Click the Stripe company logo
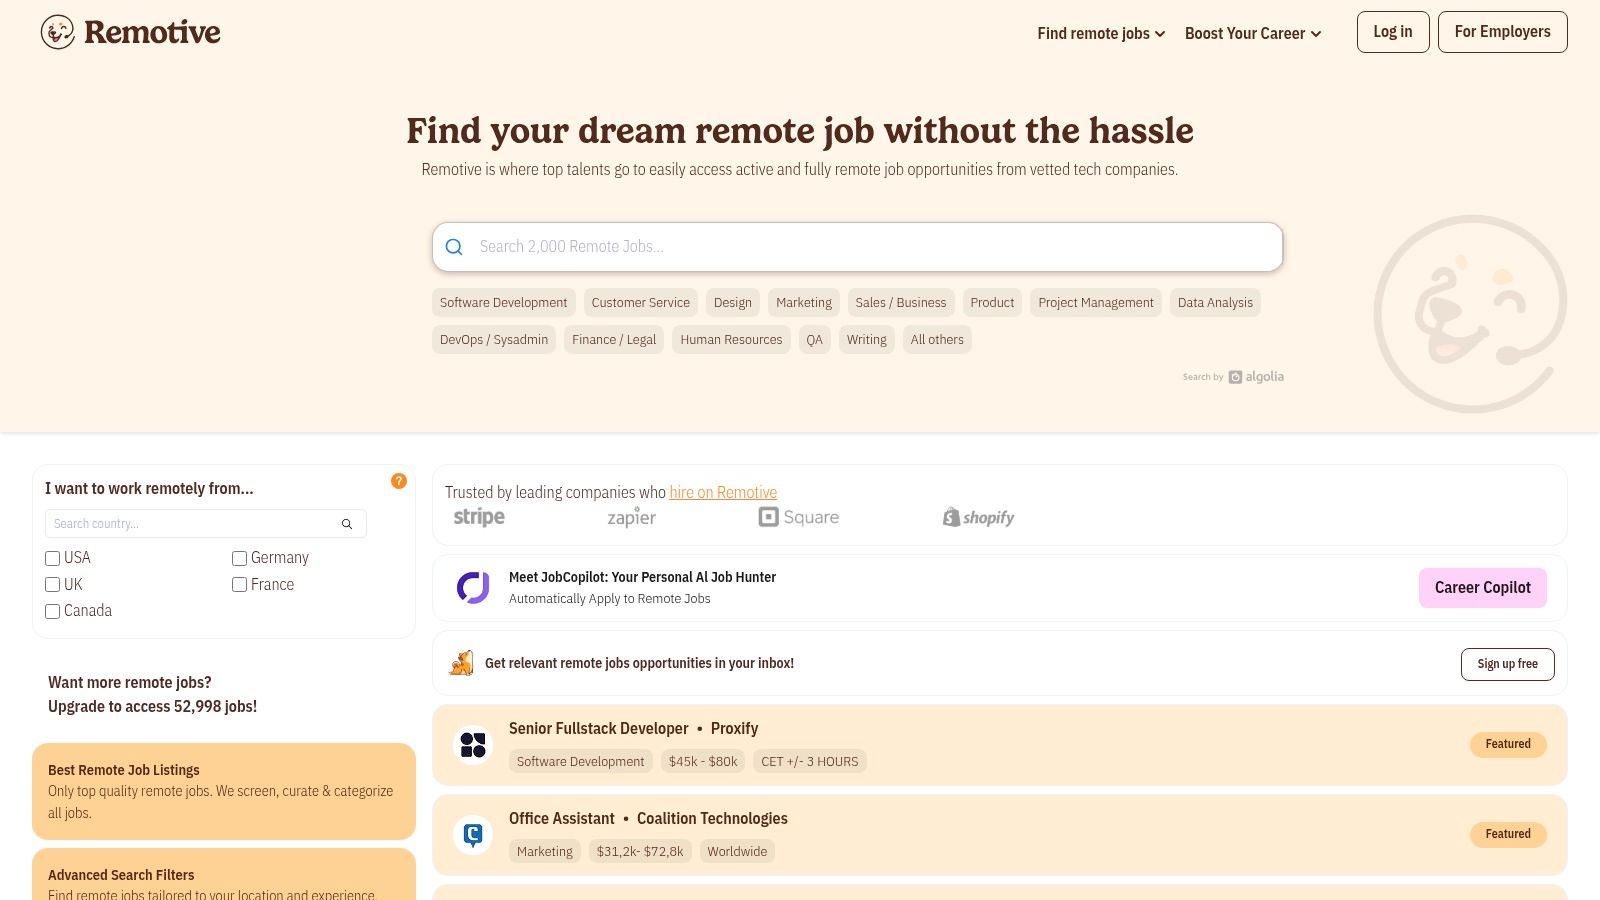 coord(479,517)
